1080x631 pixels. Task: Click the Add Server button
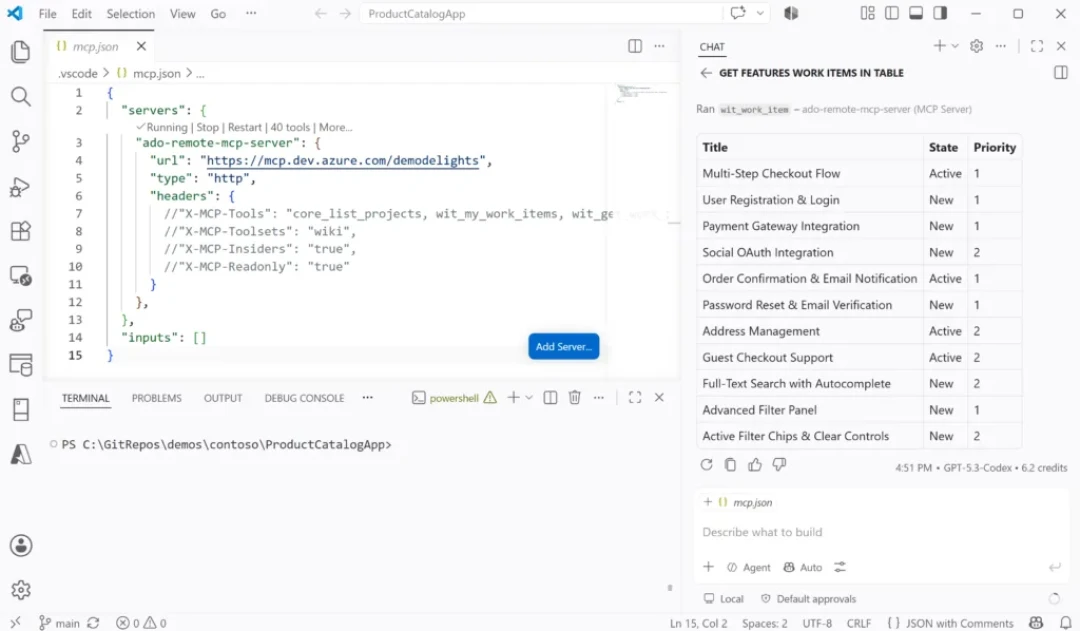(563, 346)
